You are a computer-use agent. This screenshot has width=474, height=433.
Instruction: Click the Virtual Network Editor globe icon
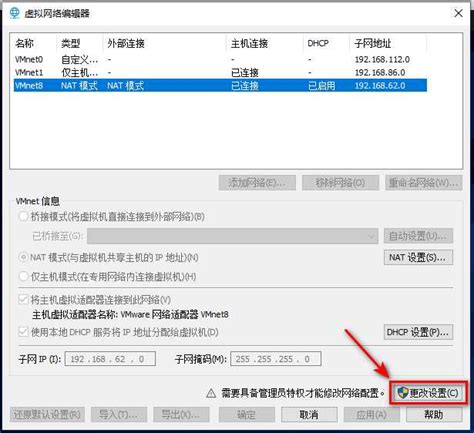[15, 13]
